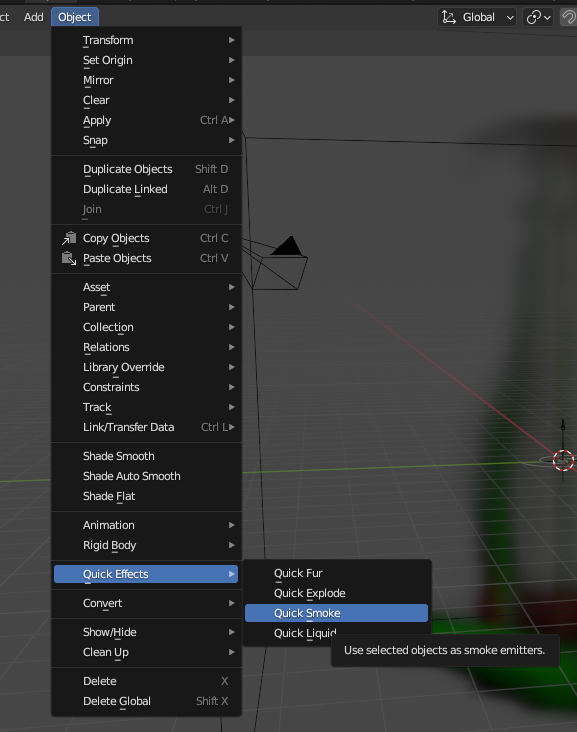Open the Add menu in the header
The width and height of the screenshot is (577, 732).
click(34, 17)
